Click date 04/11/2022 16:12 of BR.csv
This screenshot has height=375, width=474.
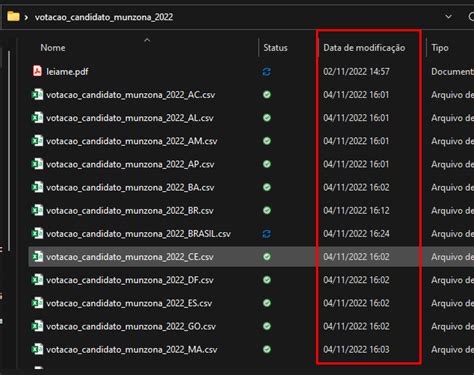click(356, 210)
